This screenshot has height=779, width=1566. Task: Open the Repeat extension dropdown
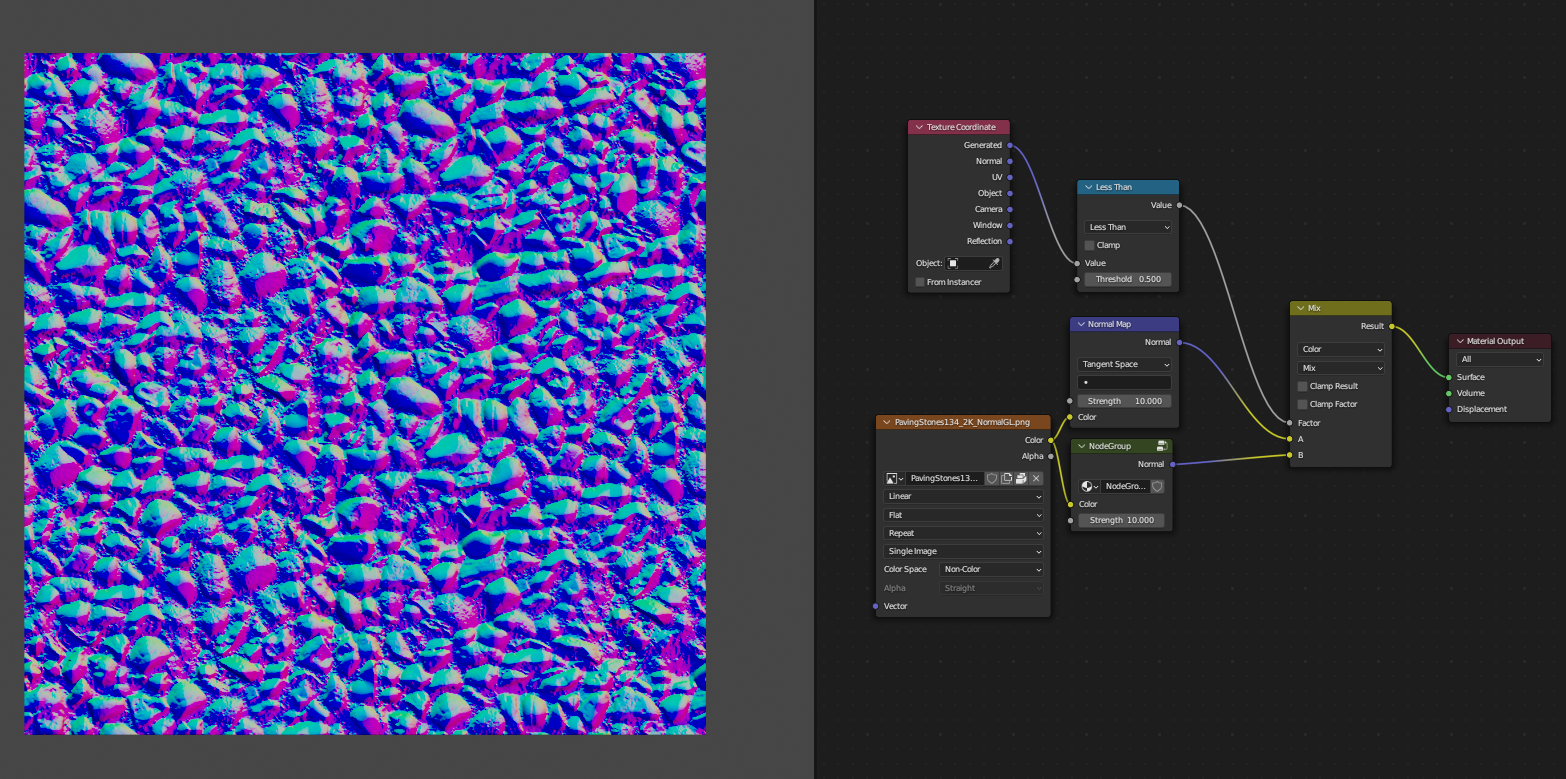pos(964,533)
